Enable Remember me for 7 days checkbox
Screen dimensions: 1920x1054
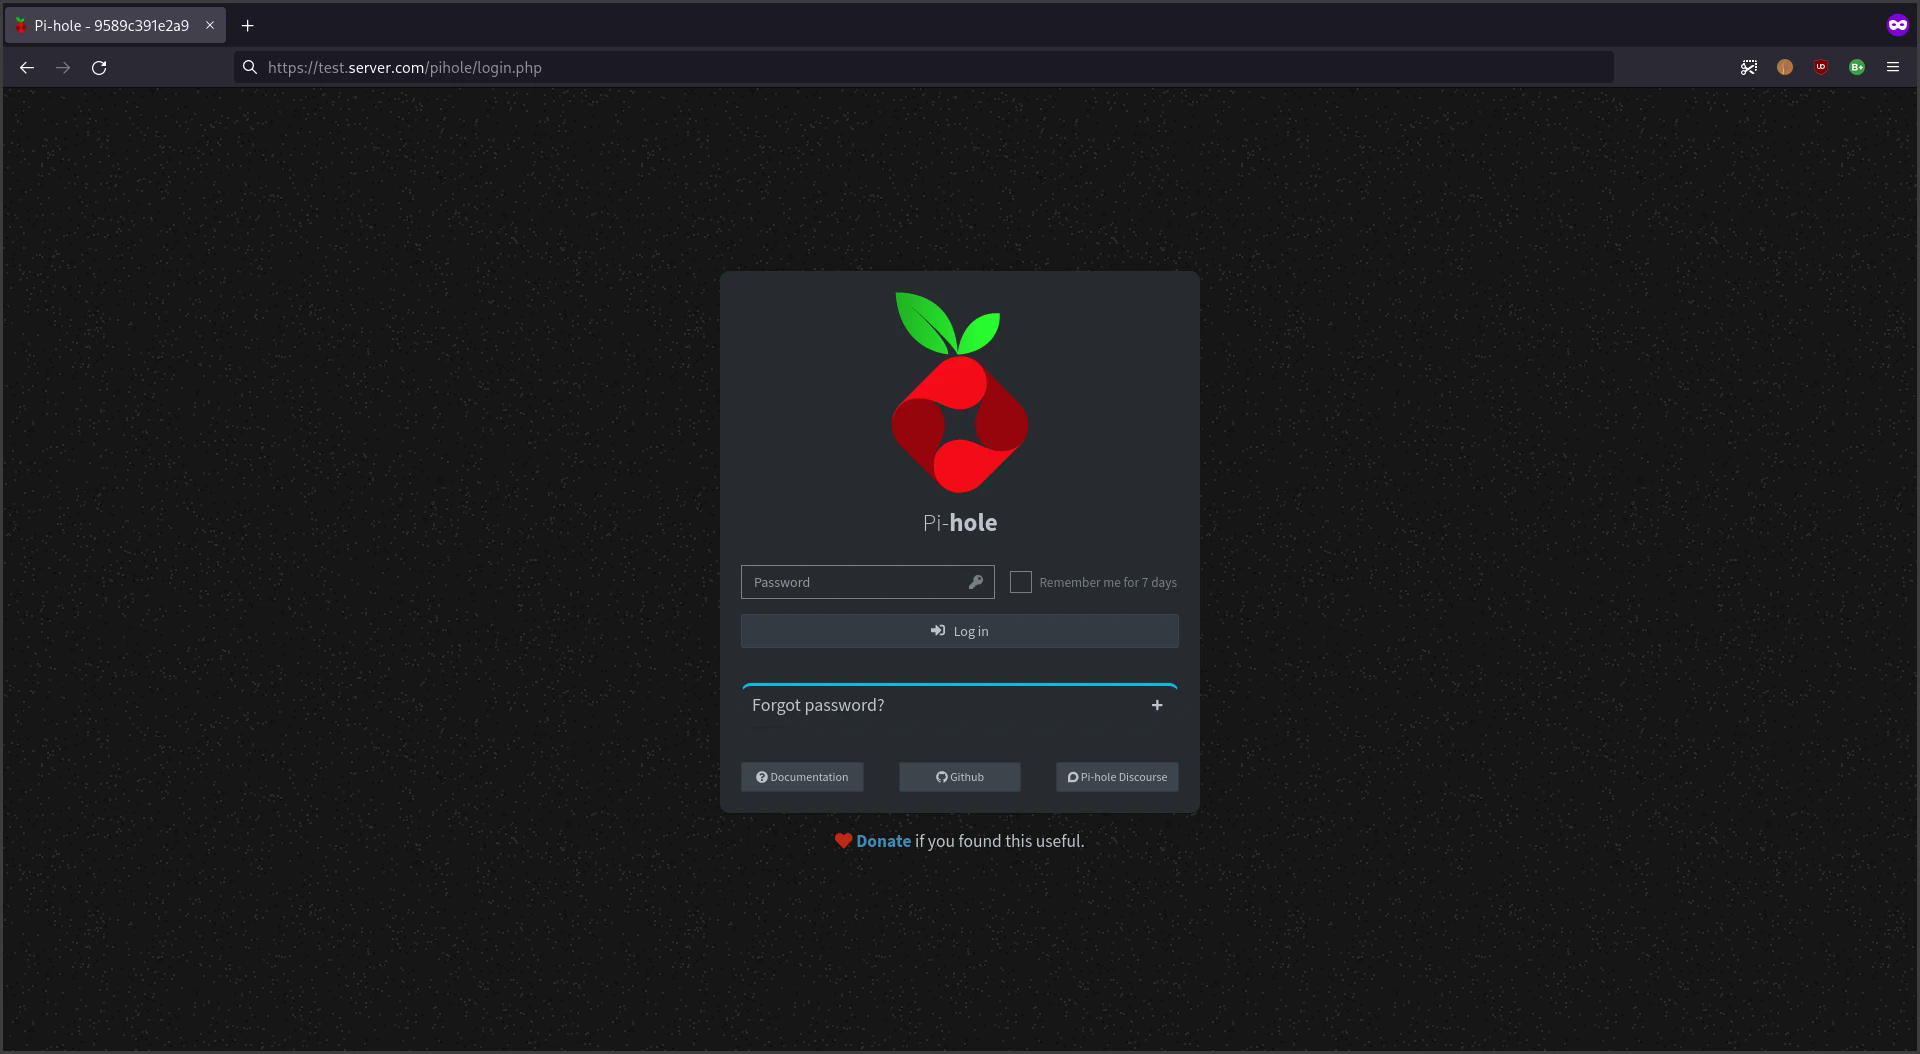click(x=1020, y=582)
